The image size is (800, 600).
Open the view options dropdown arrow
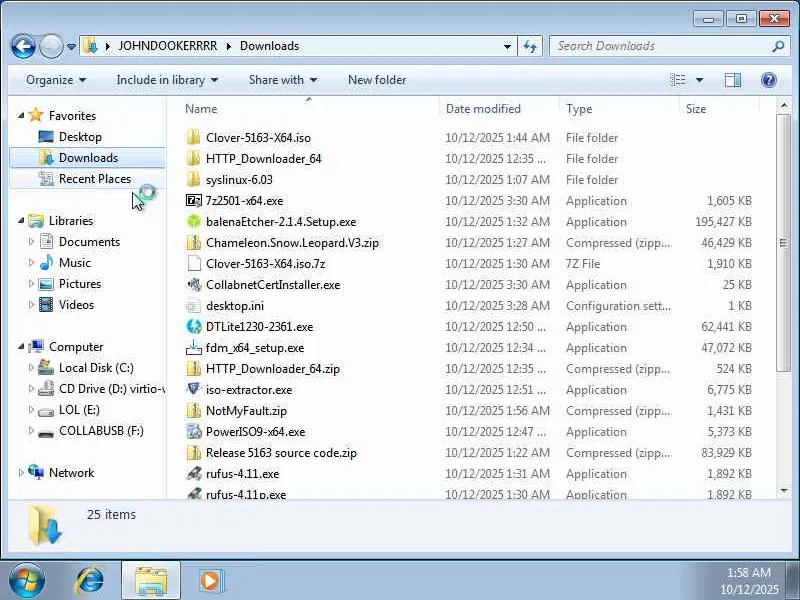pyautogui.click(x=699, y=80)
